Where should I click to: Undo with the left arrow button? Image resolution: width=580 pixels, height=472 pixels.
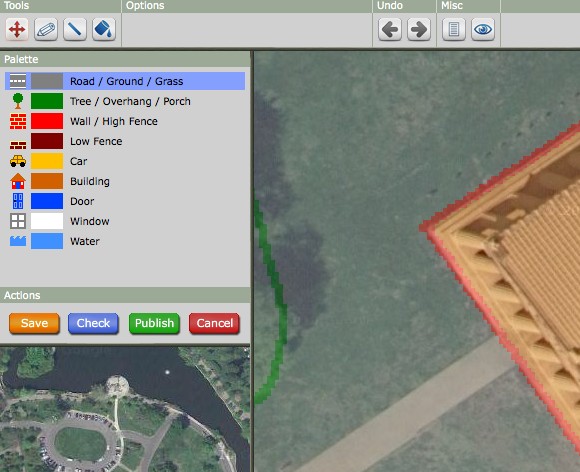pos(390,29)
